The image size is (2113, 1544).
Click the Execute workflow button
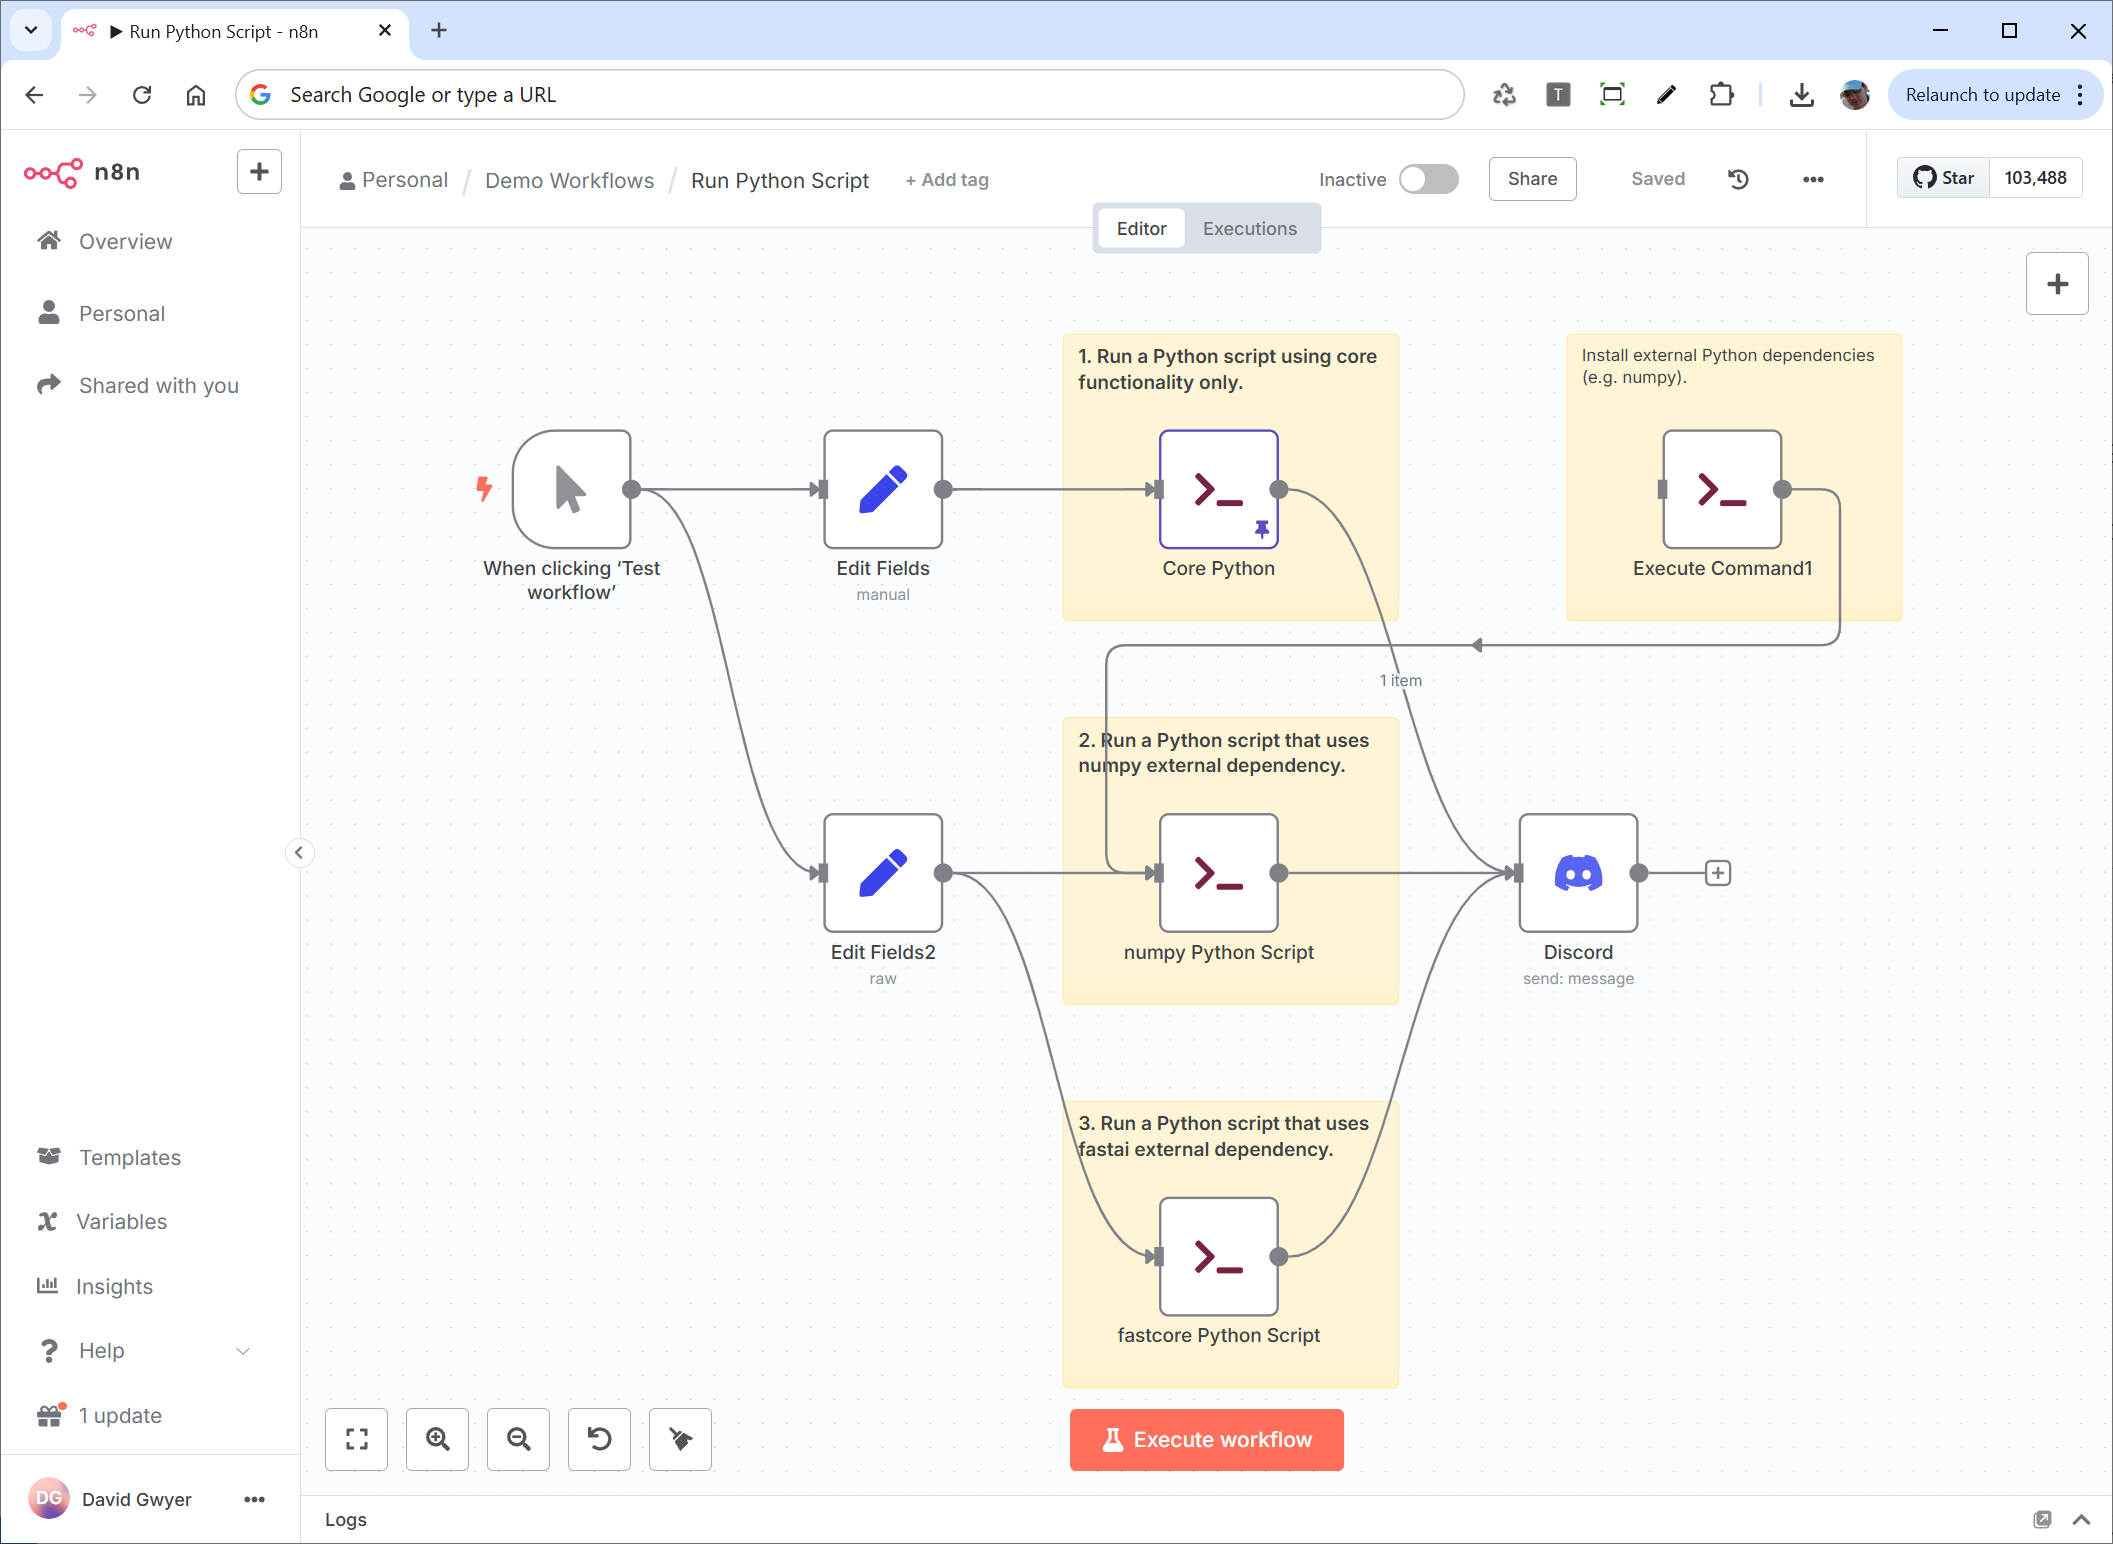tap(1206, 1439)
